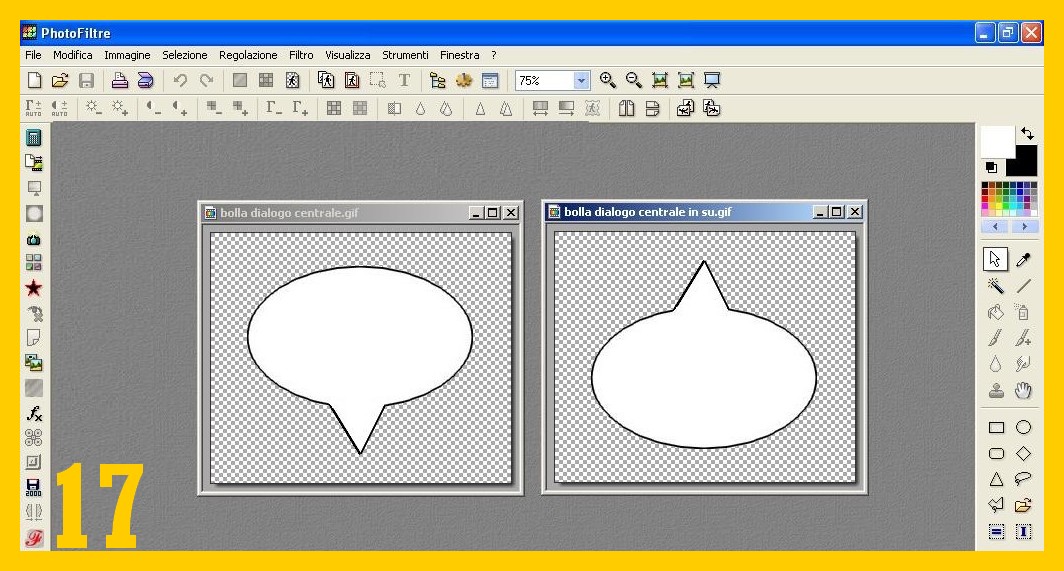Screen dimensions: 1064x571
Task: Click the Print icon in toolbar
Action: coord(119,81)
